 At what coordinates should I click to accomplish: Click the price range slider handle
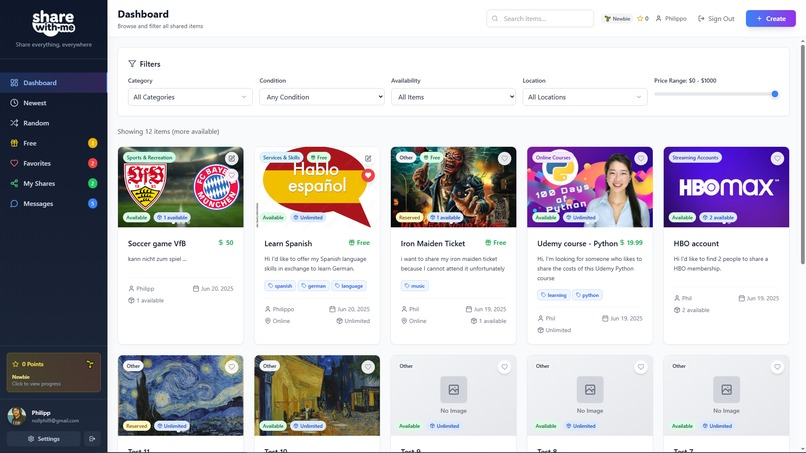(775, 94)
